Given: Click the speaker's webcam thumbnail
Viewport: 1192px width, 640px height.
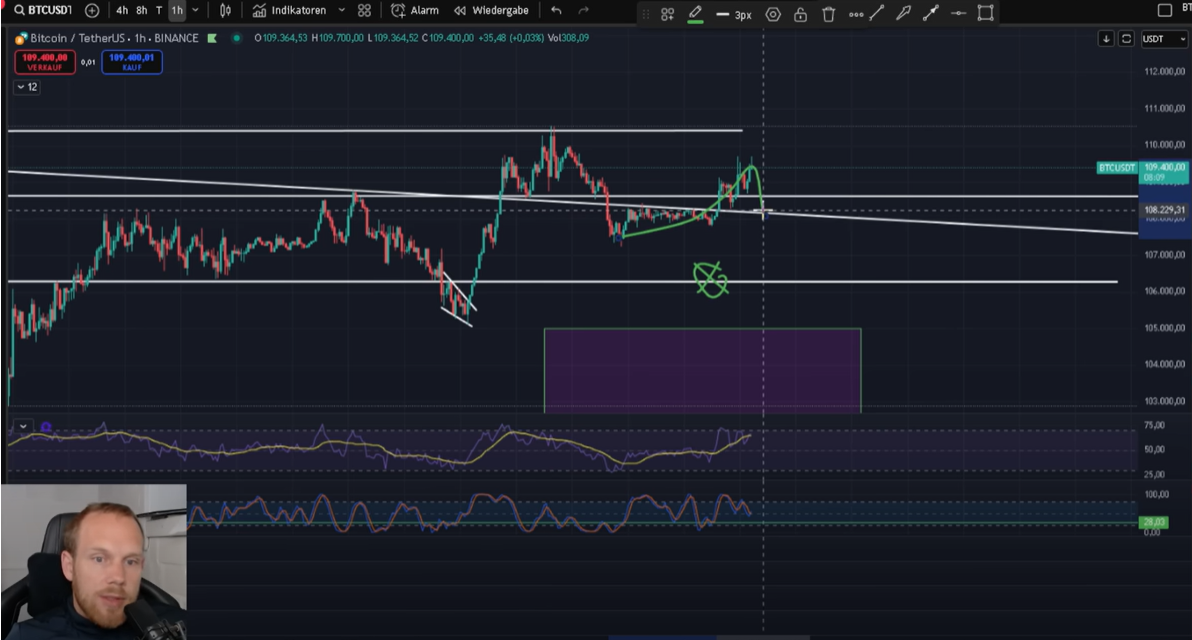Looking at the screenshot, I should click(x=94, y=562).
